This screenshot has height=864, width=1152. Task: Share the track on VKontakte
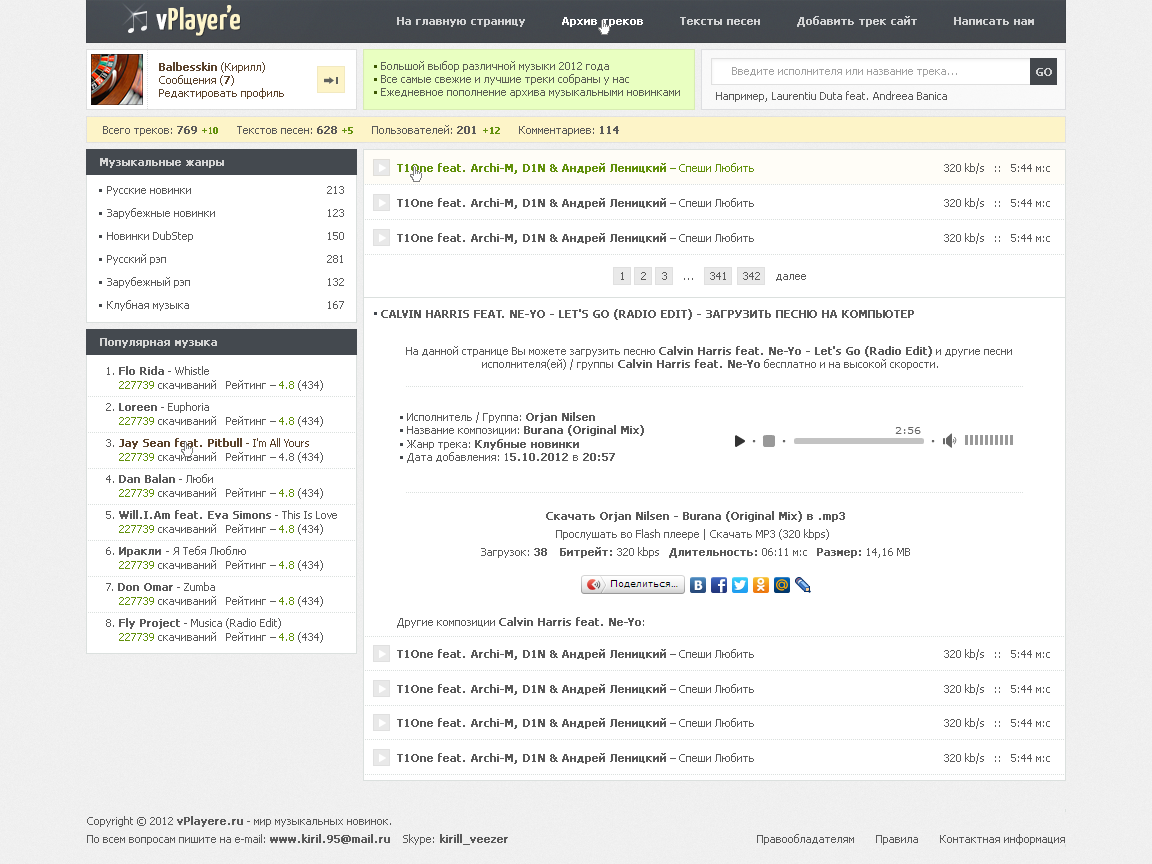click(698, 585)
